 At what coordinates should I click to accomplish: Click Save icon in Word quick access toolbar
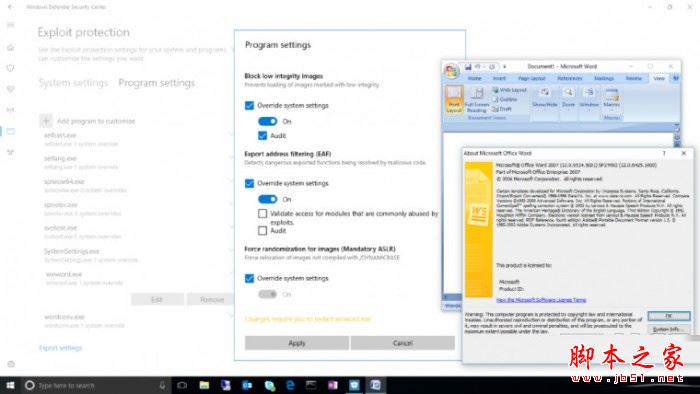coord(468,67)
